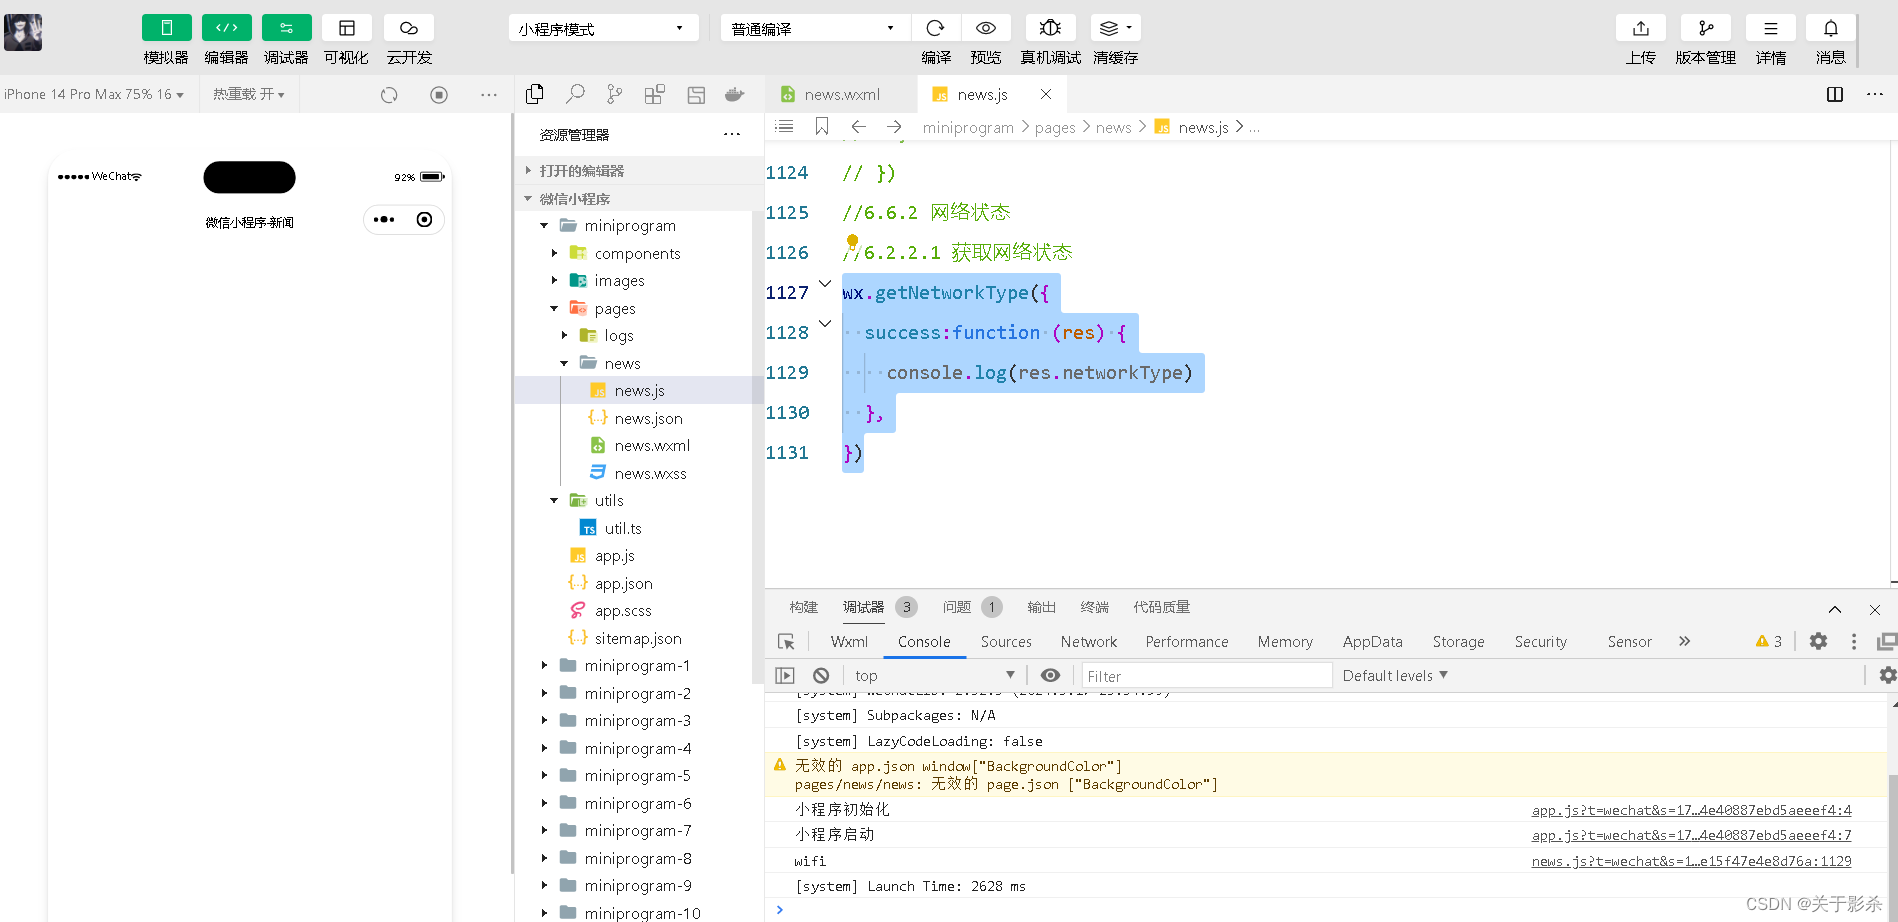Click the split editor icon

point(1835,94)
